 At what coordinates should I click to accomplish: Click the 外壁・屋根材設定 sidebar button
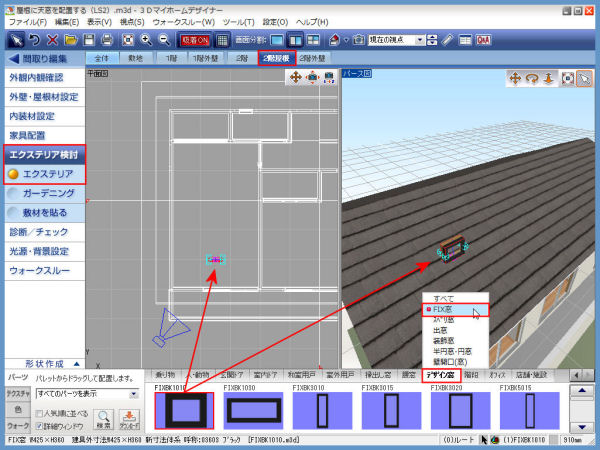click(43, 96)
